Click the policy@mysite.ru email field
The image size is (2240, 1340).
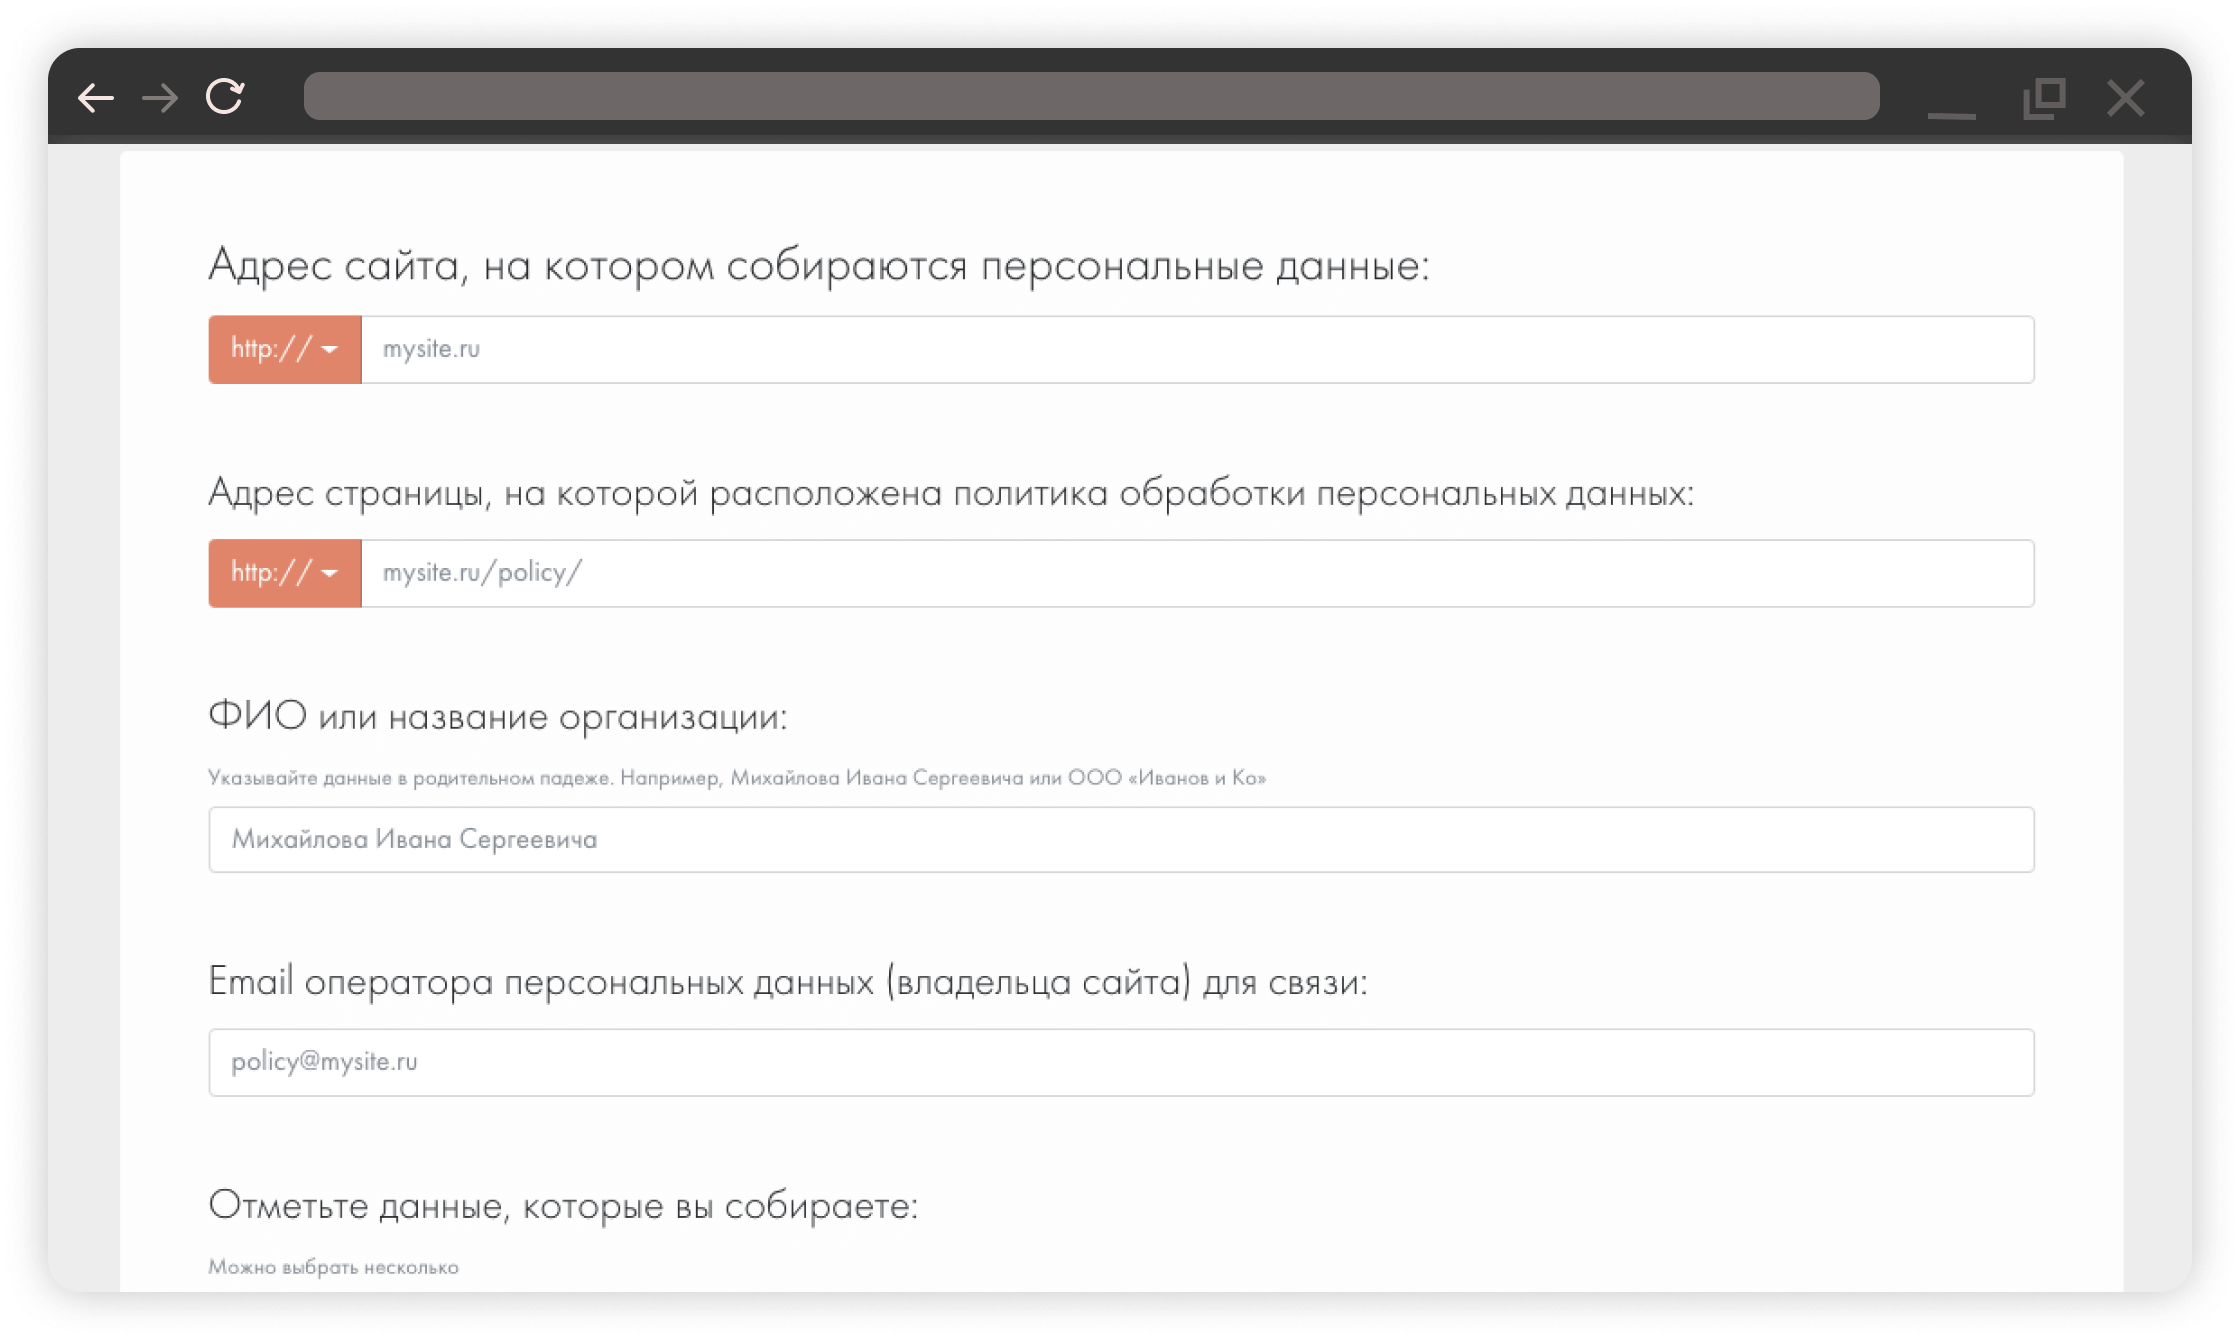[x=1120, y=1062]
